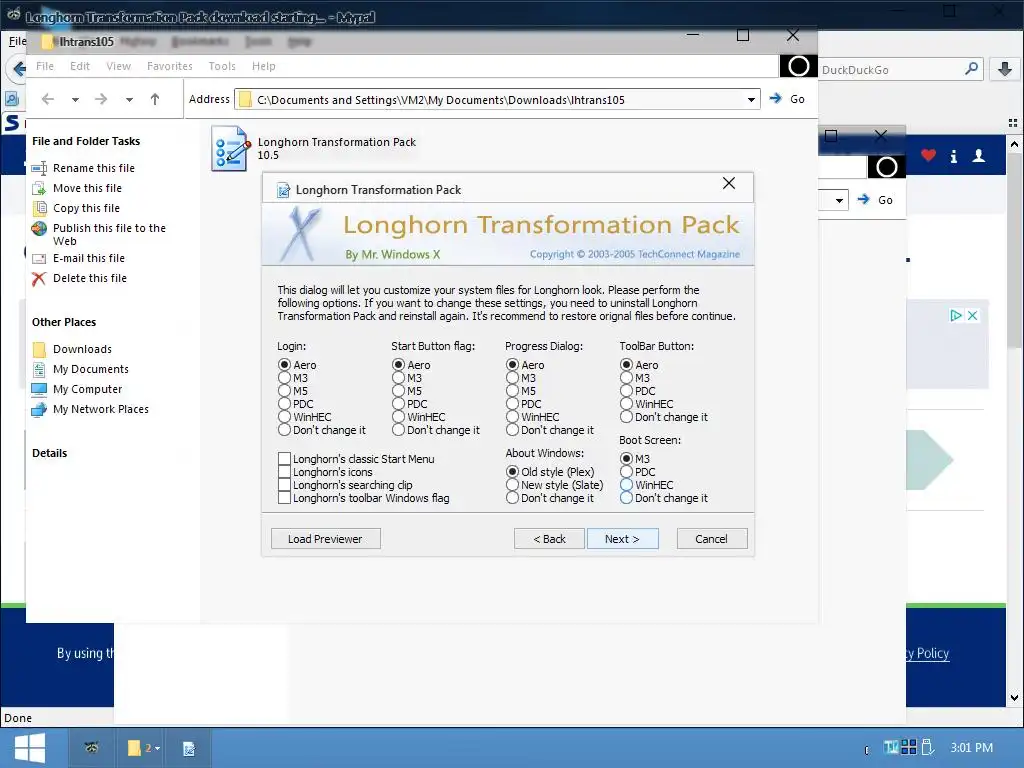The height and width of the screenshot is (768, 1024).
Task: Click the red heart icon on webpage
Action: point(928,155)
